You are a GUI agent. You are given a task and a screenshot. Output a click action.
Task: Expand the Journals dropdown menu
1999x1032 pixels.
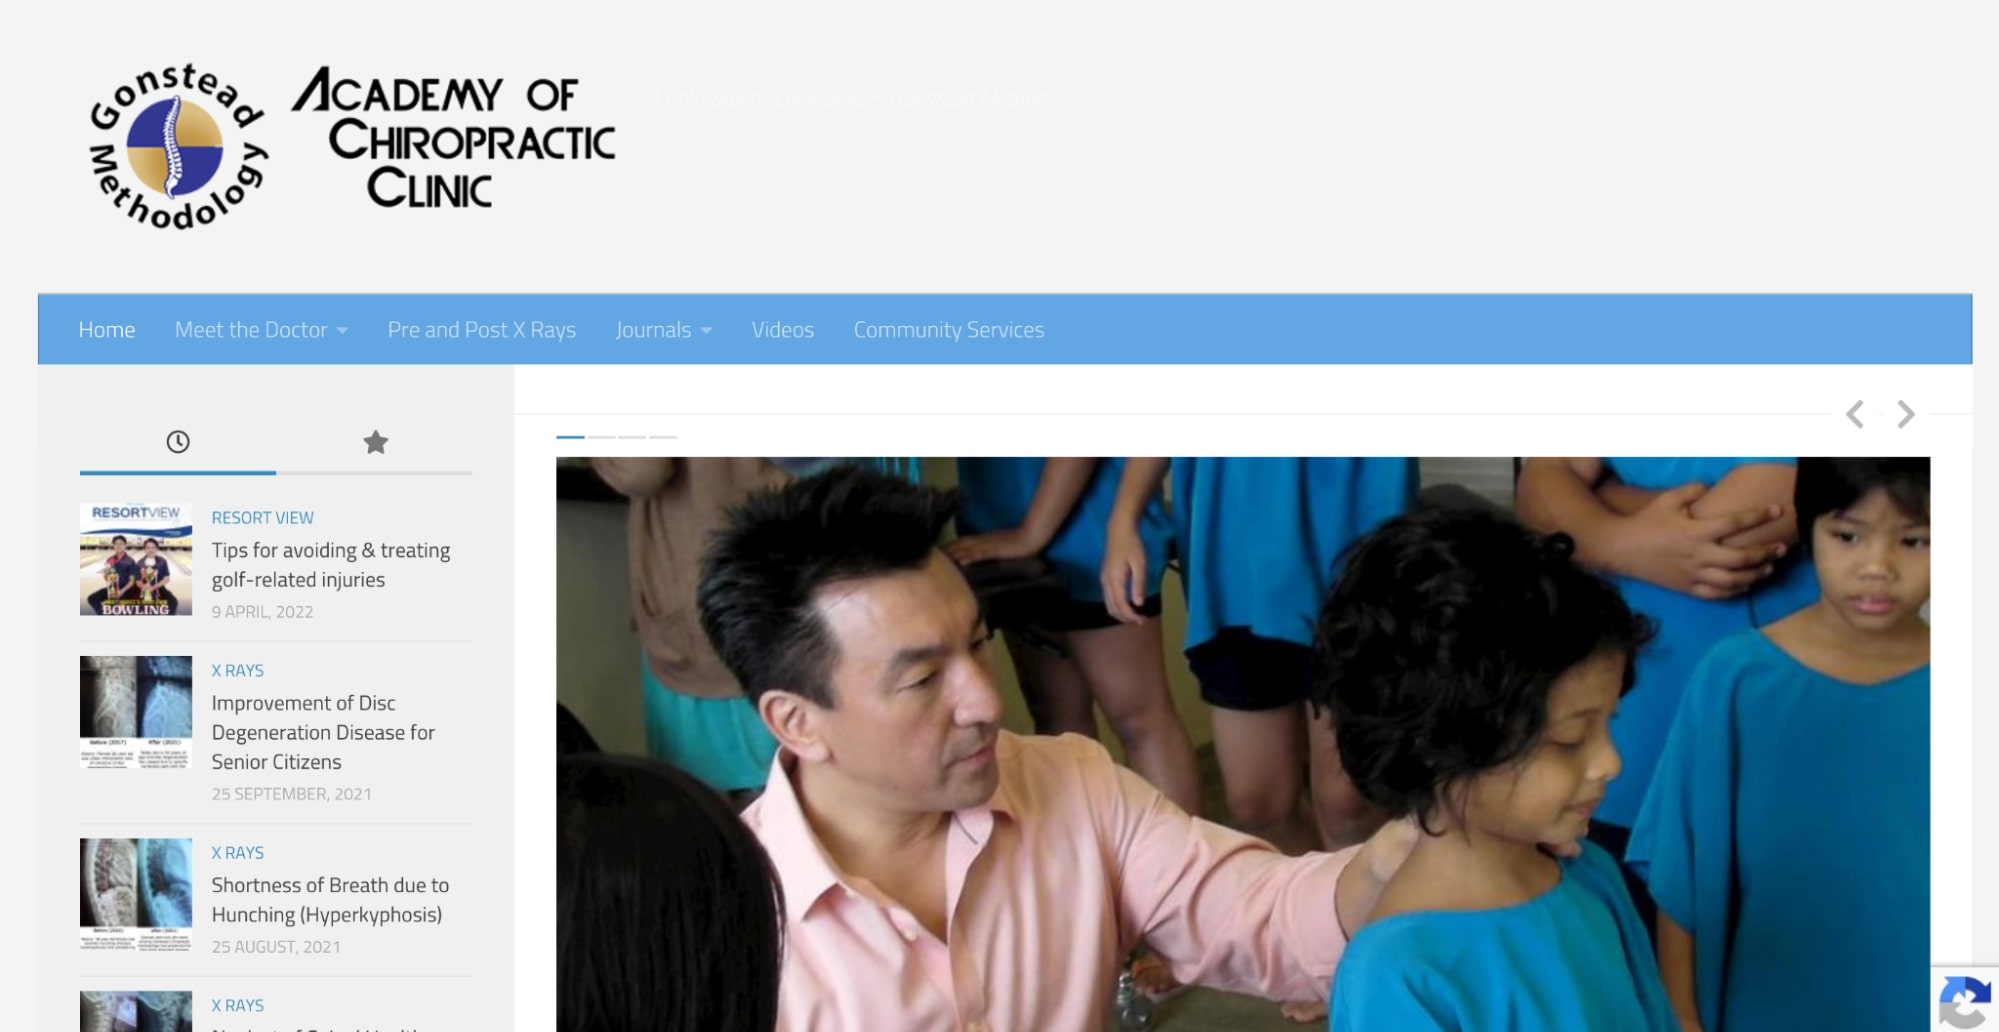[664, 330]
